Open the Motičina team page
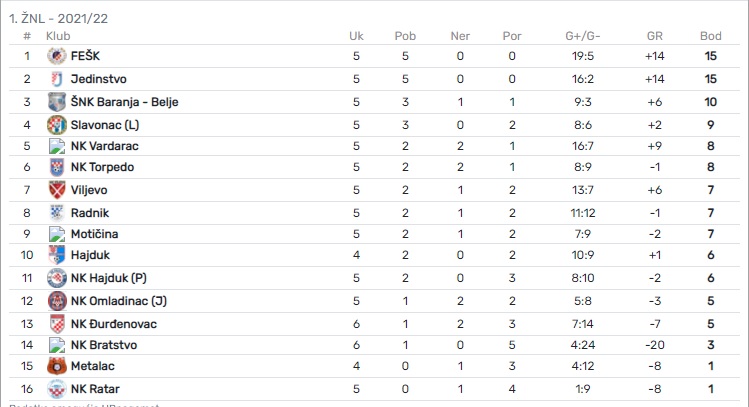 95,234
